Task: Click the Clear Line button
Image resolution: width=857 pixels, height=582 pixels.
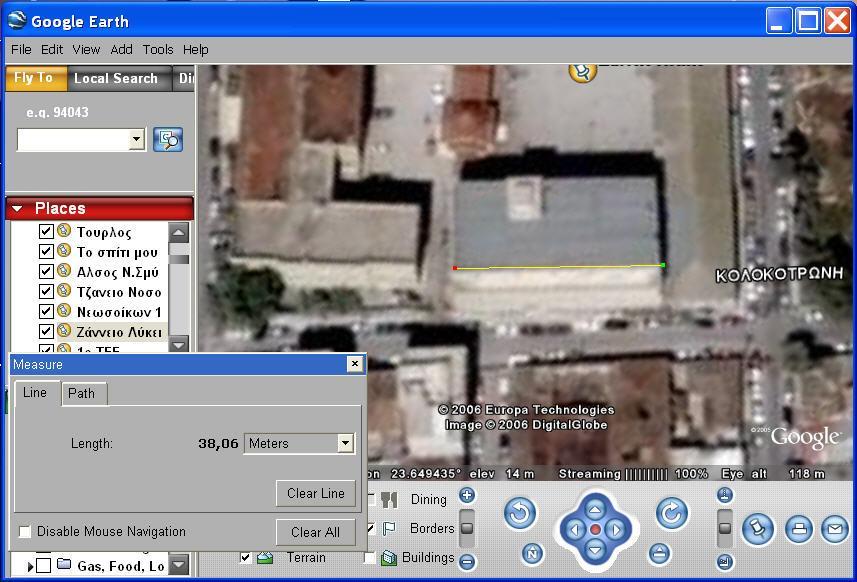Action: pyautogui.click(x=316, y=493)
